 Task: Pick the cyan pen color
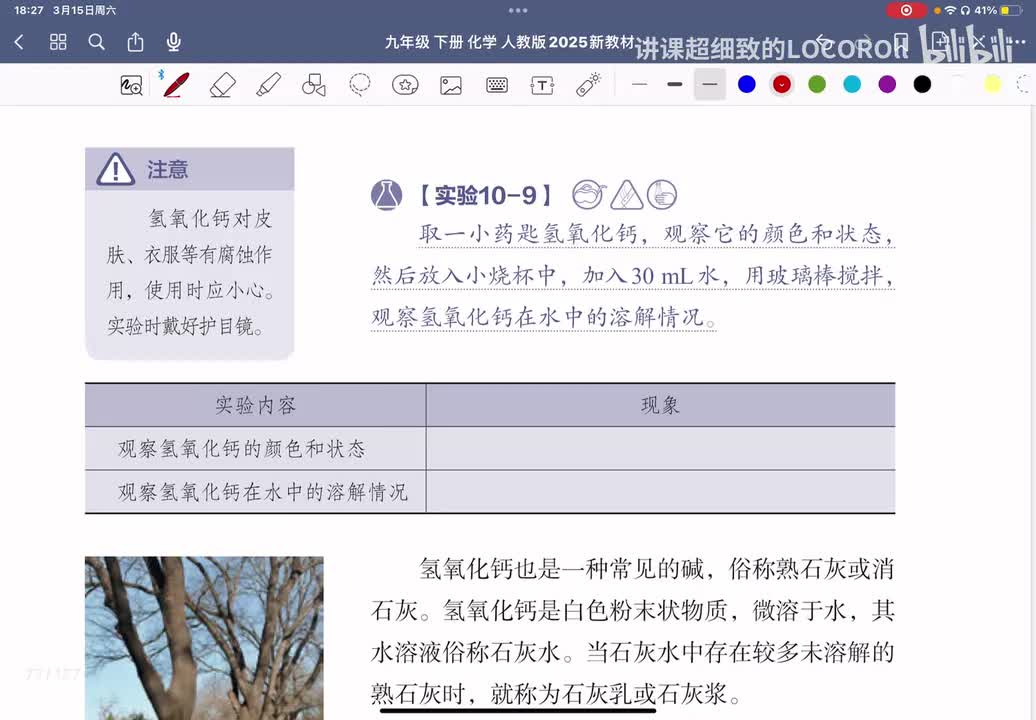tap(852, 85)
